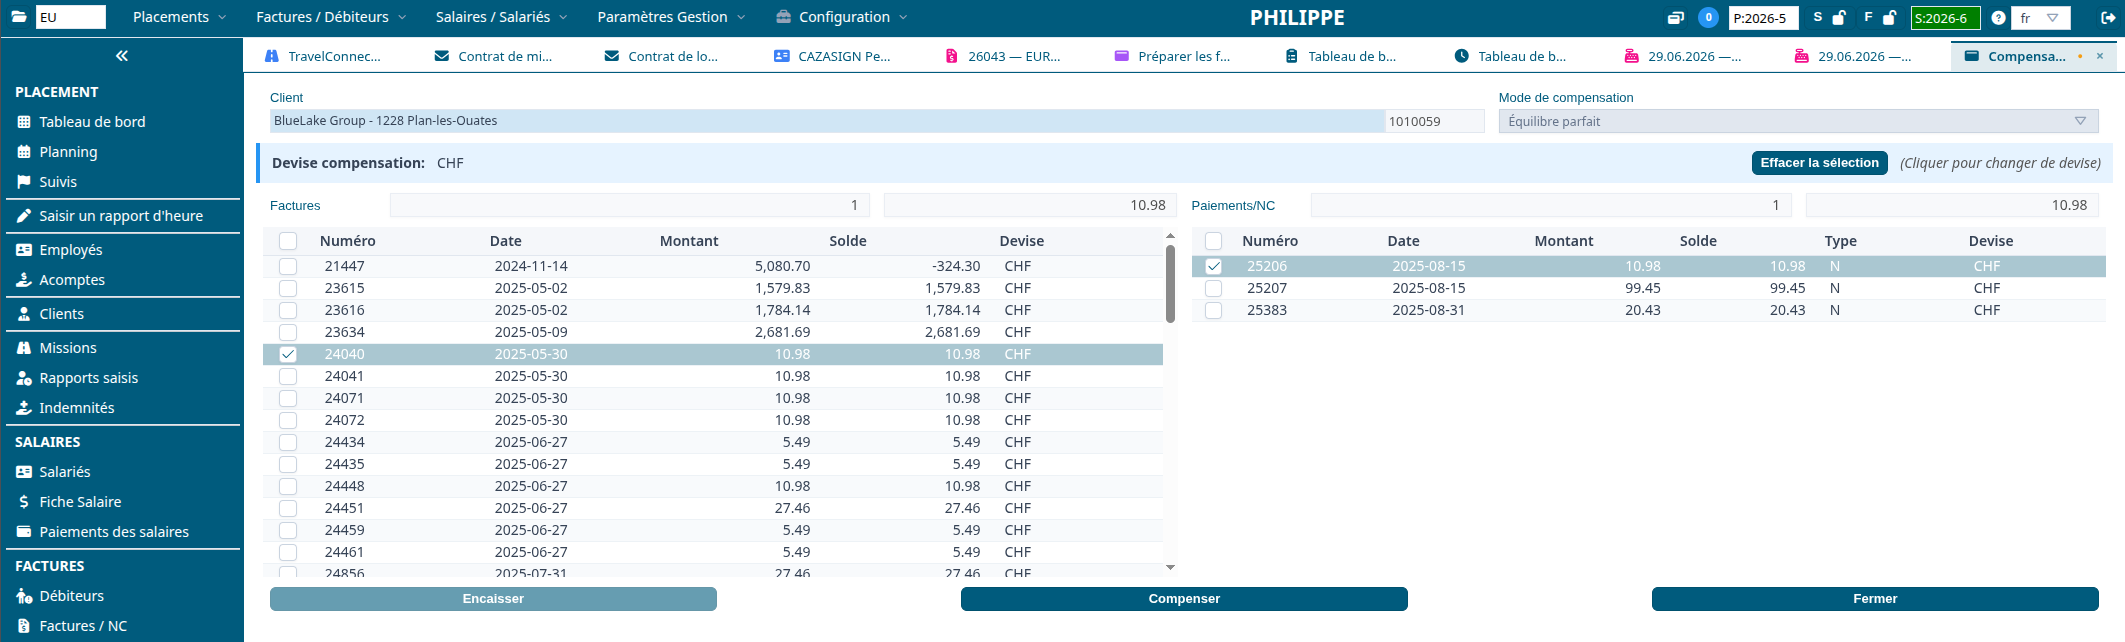This screenshot has height=642, width=2125.
Task: Click the invoices list vertical scrollbar
Action: click(1170, 284)
